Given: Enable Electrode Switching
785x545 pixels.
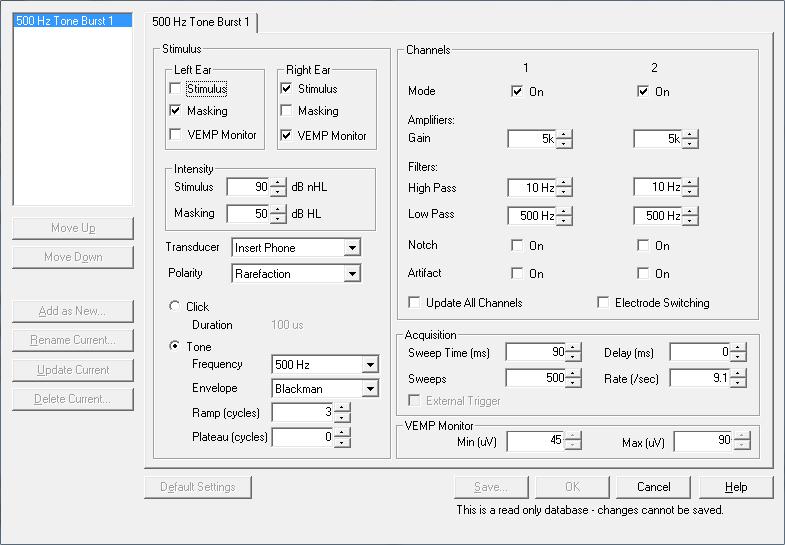Looking at the screenshot, I should (603, 303).
